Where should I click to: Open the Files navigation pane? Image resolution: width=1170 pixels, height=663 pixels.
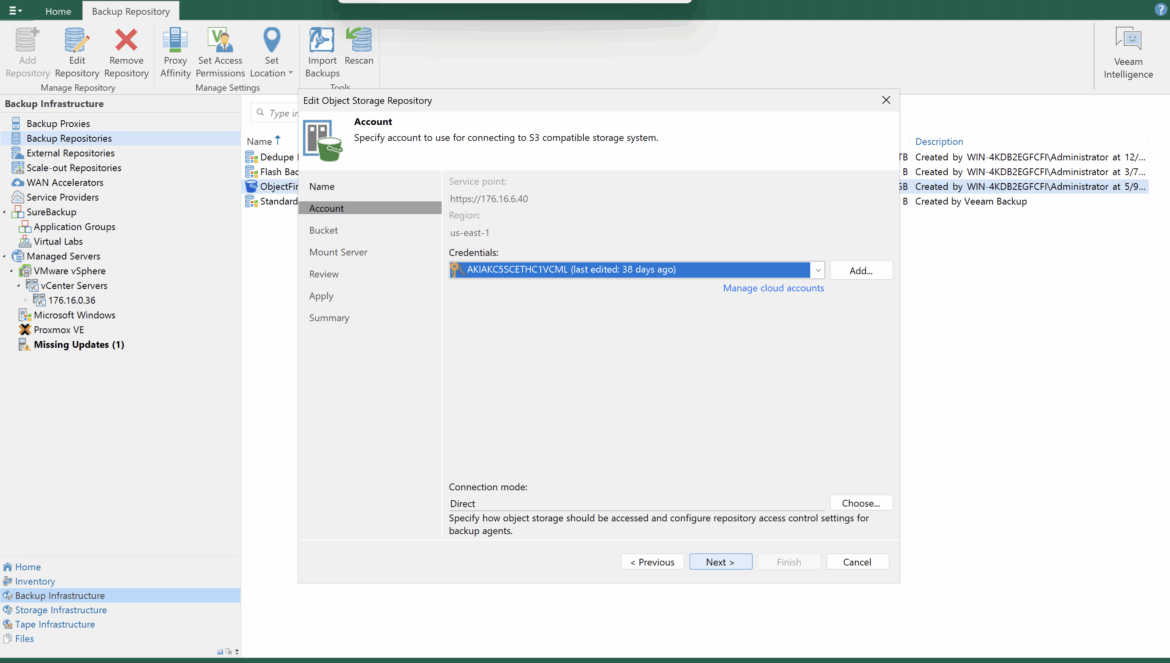[x=24, y=638]
